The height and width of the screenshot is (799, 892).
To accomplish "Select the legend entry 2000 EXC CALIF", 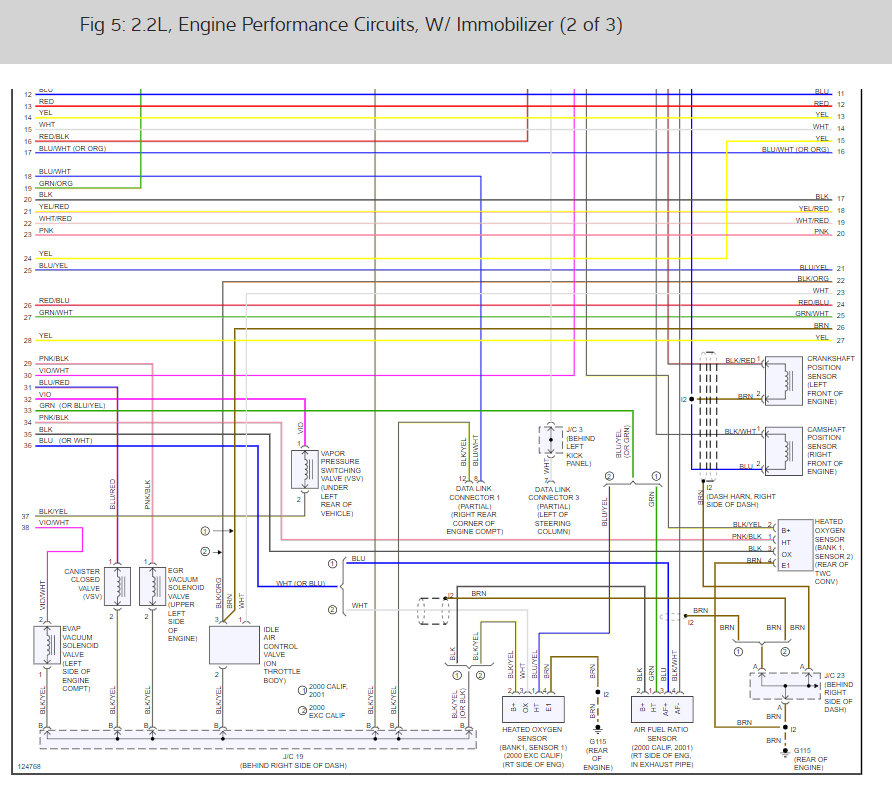I will (322, 711).
